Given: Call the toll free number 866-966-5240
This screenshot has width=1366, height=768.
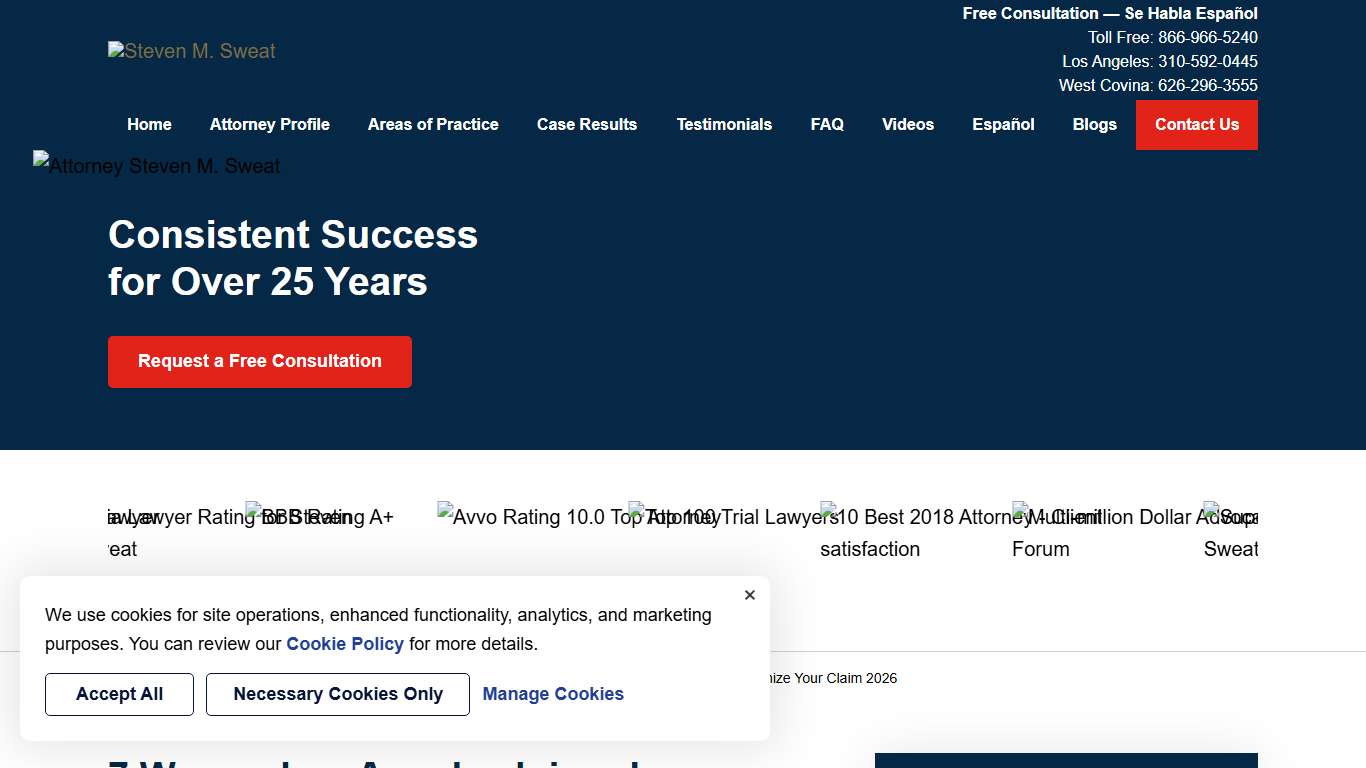Looking at the screenshot, I should (1207, 38).
